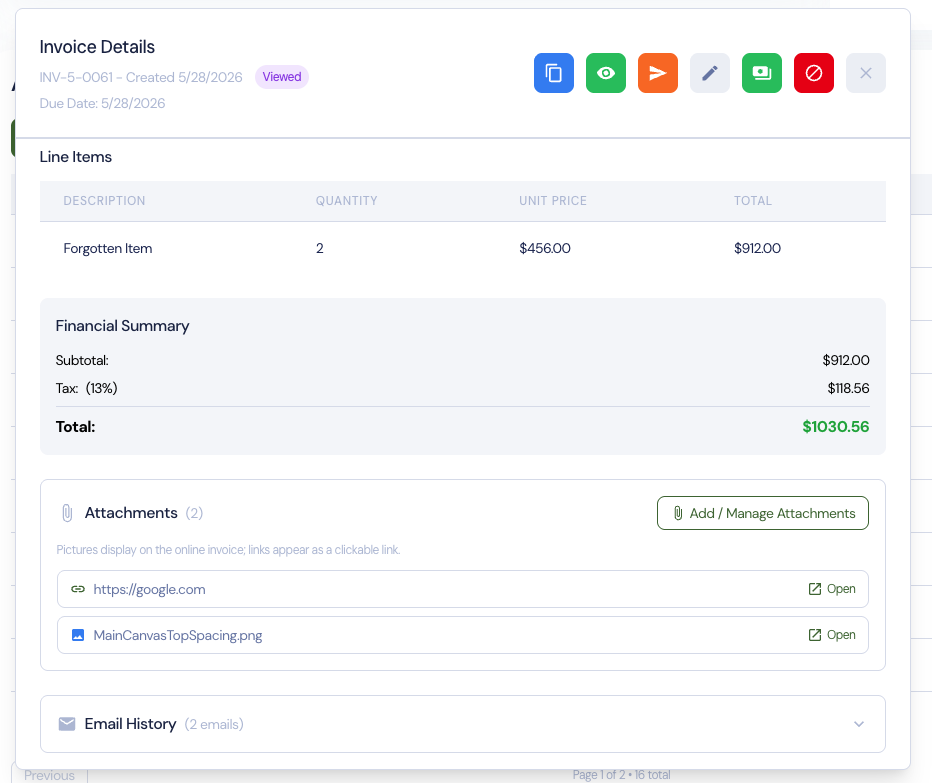Click Add / Manage Attachments button
Viewport: 932px width, 783px height.
click(x=763, y=513)
